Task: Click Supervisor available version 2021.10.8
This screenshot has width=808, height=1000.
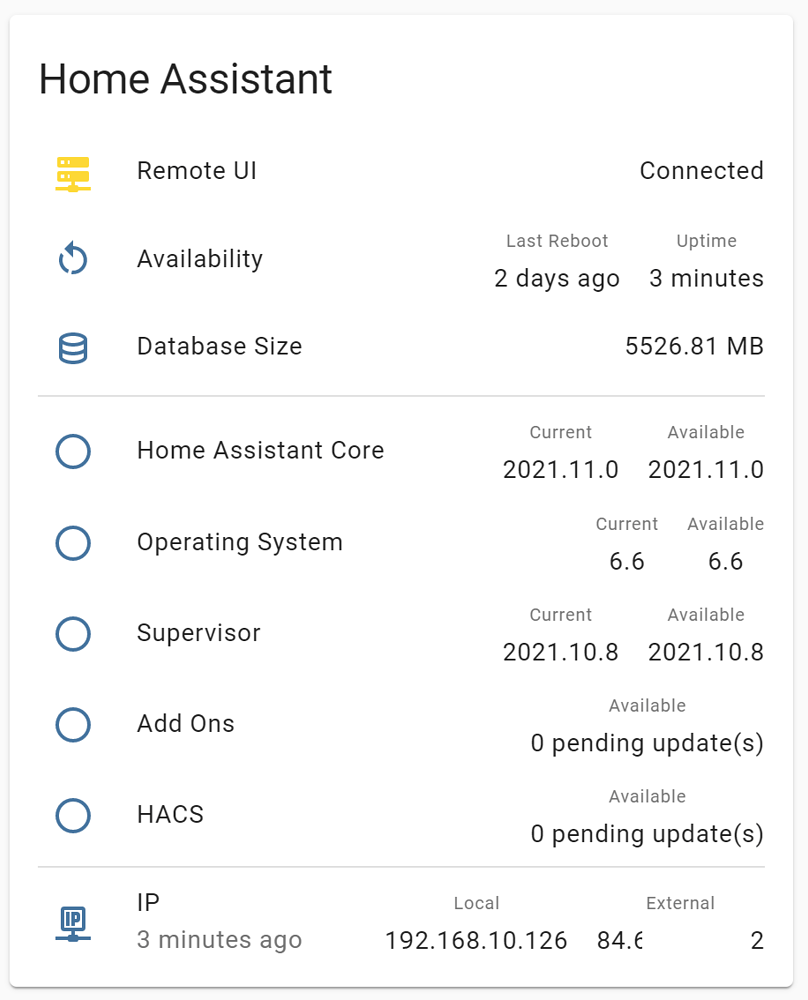Action: [x=705, y=653]
